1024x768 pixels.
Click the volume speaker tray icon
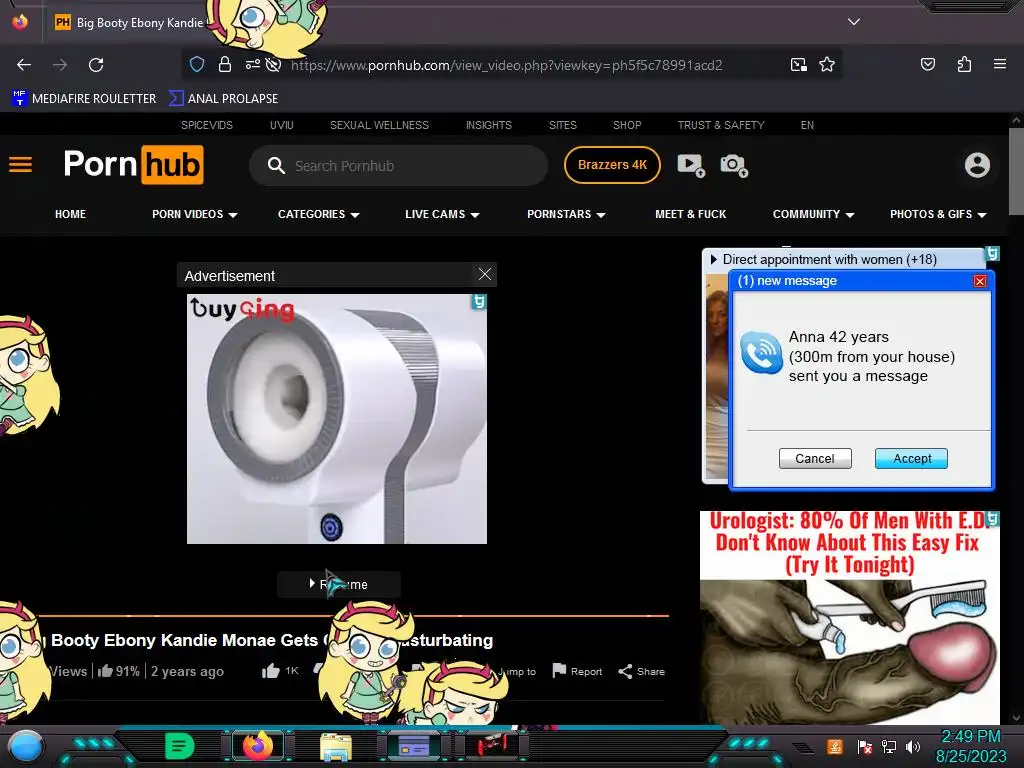(913, 746)
